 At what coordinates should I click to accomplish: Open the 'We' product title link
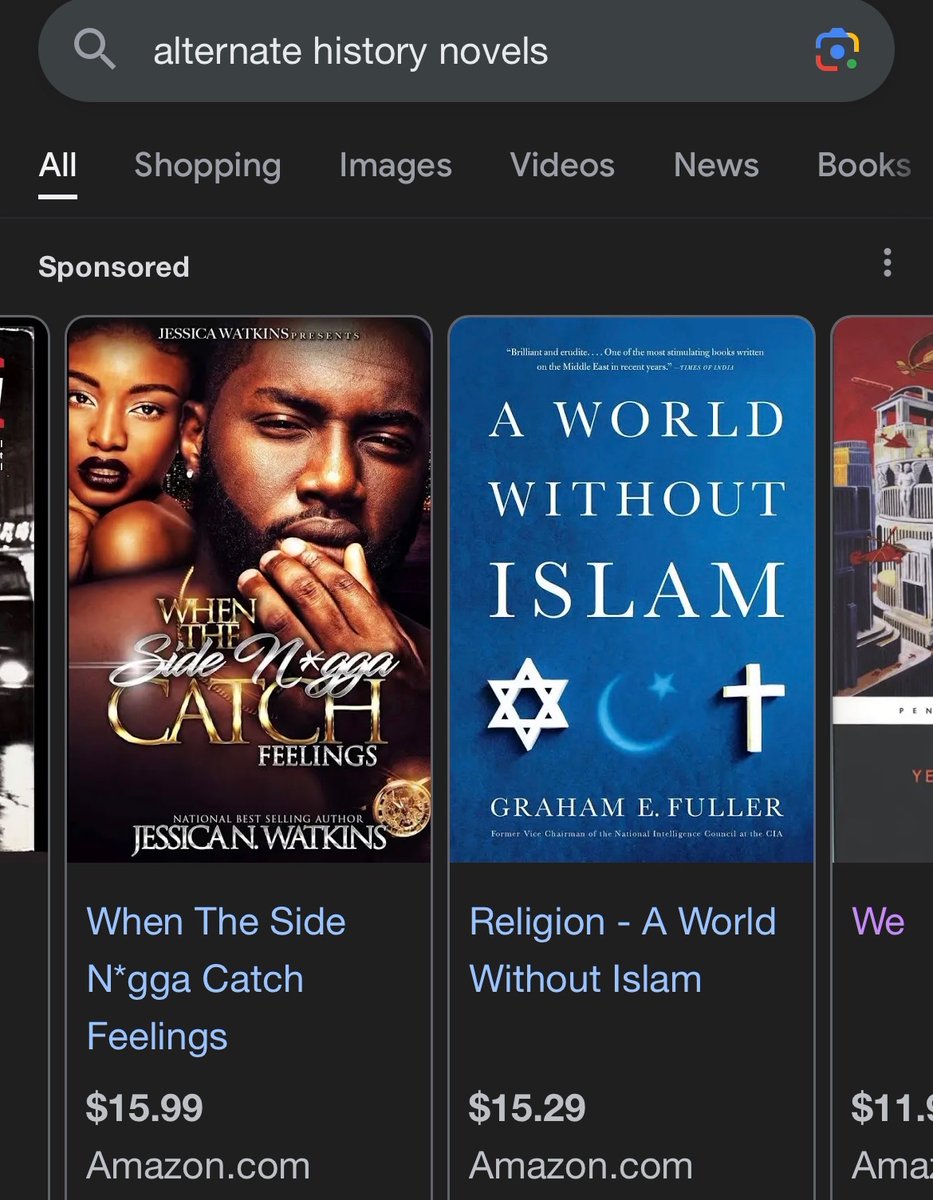tap(878, 922)
